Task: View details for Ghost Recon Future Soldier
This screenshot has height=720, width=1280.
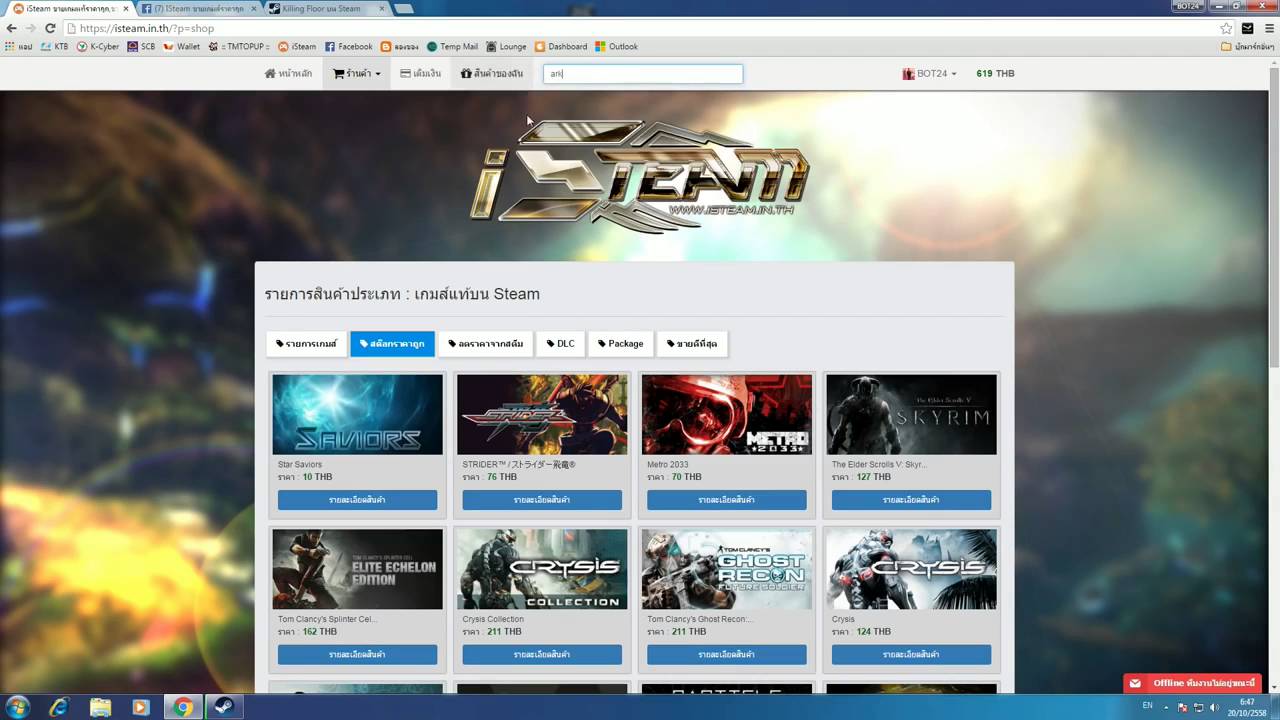Action: pyautogui.click(x=726, y=655)
